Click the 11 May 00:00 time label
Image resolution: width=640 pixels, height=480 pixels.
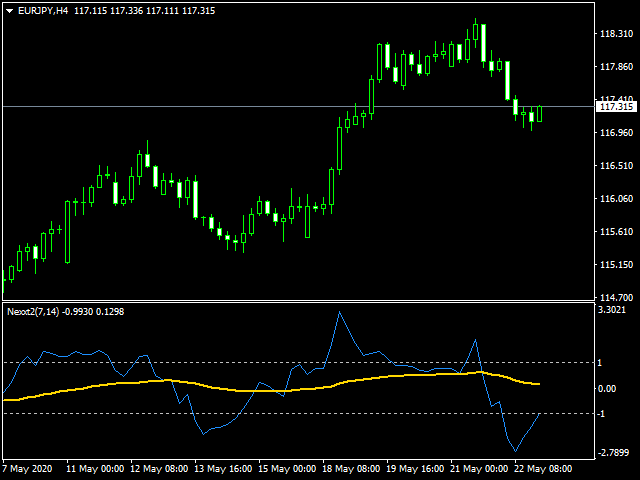(95, 469)
